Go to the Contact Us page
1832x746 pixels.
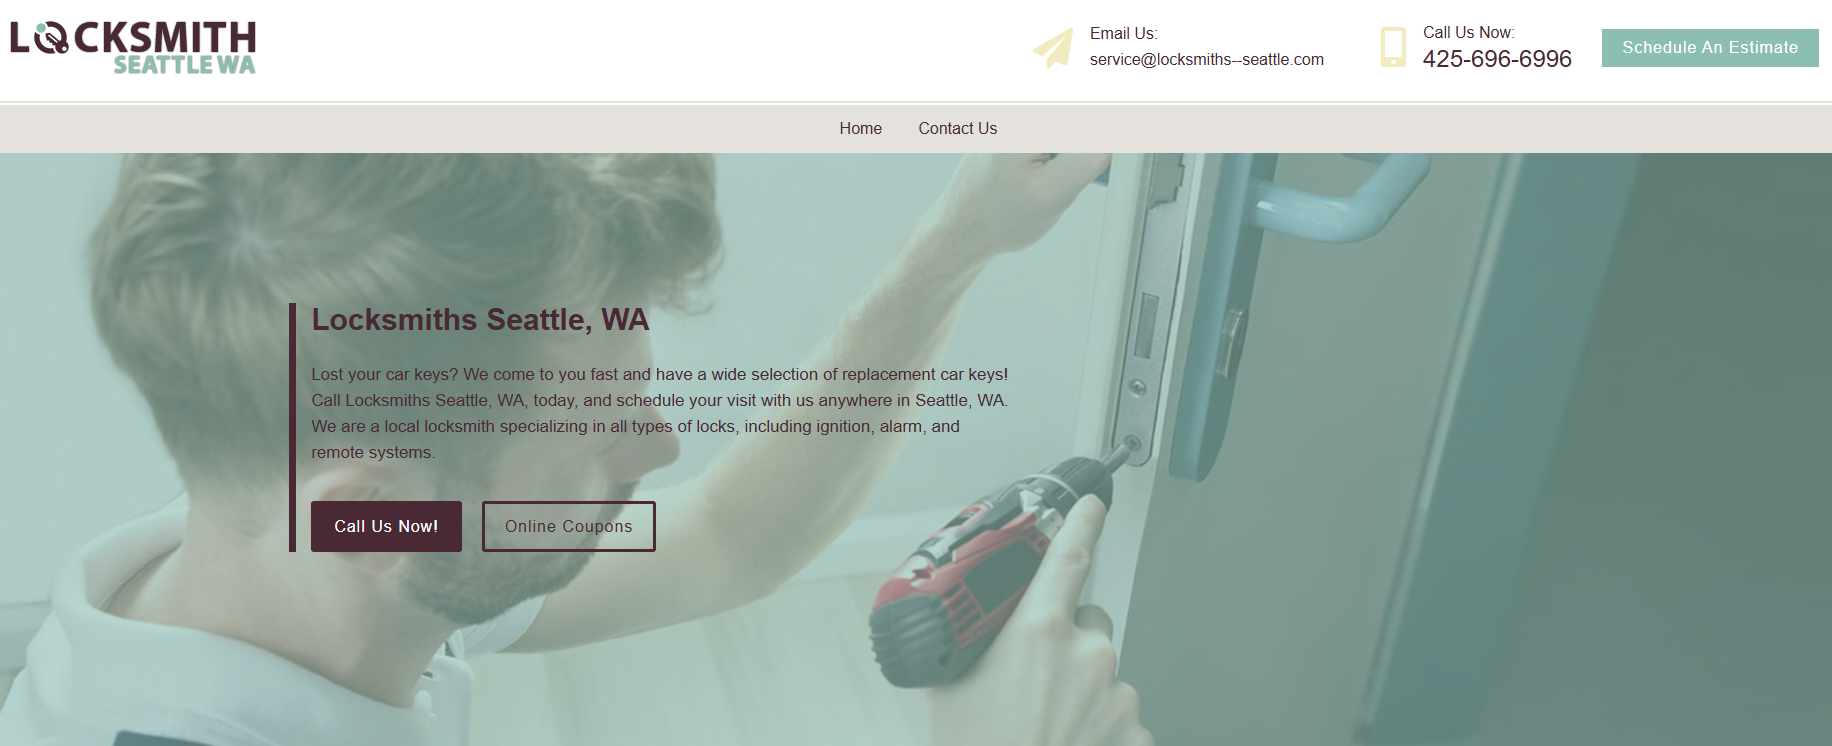957,128
